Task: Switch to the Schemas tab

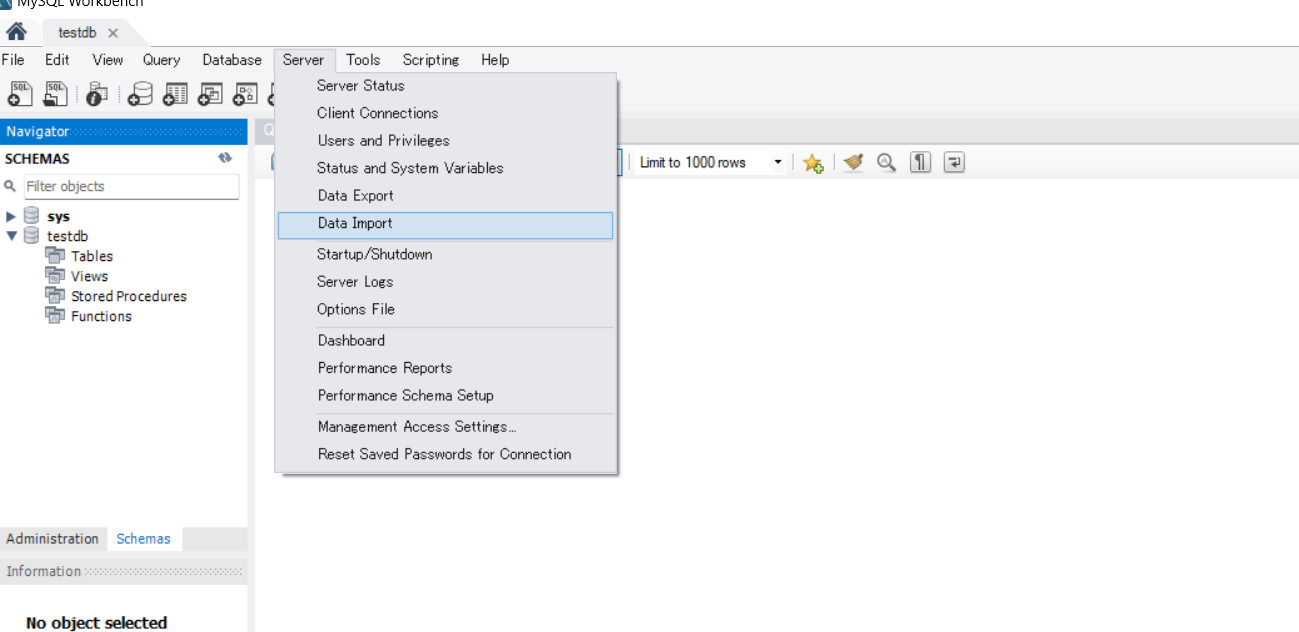Action: pyautogui.click(x=144, y=539)
